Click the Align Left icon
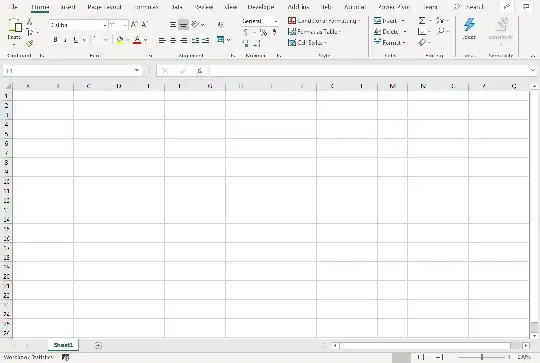 tap(162, 41)
